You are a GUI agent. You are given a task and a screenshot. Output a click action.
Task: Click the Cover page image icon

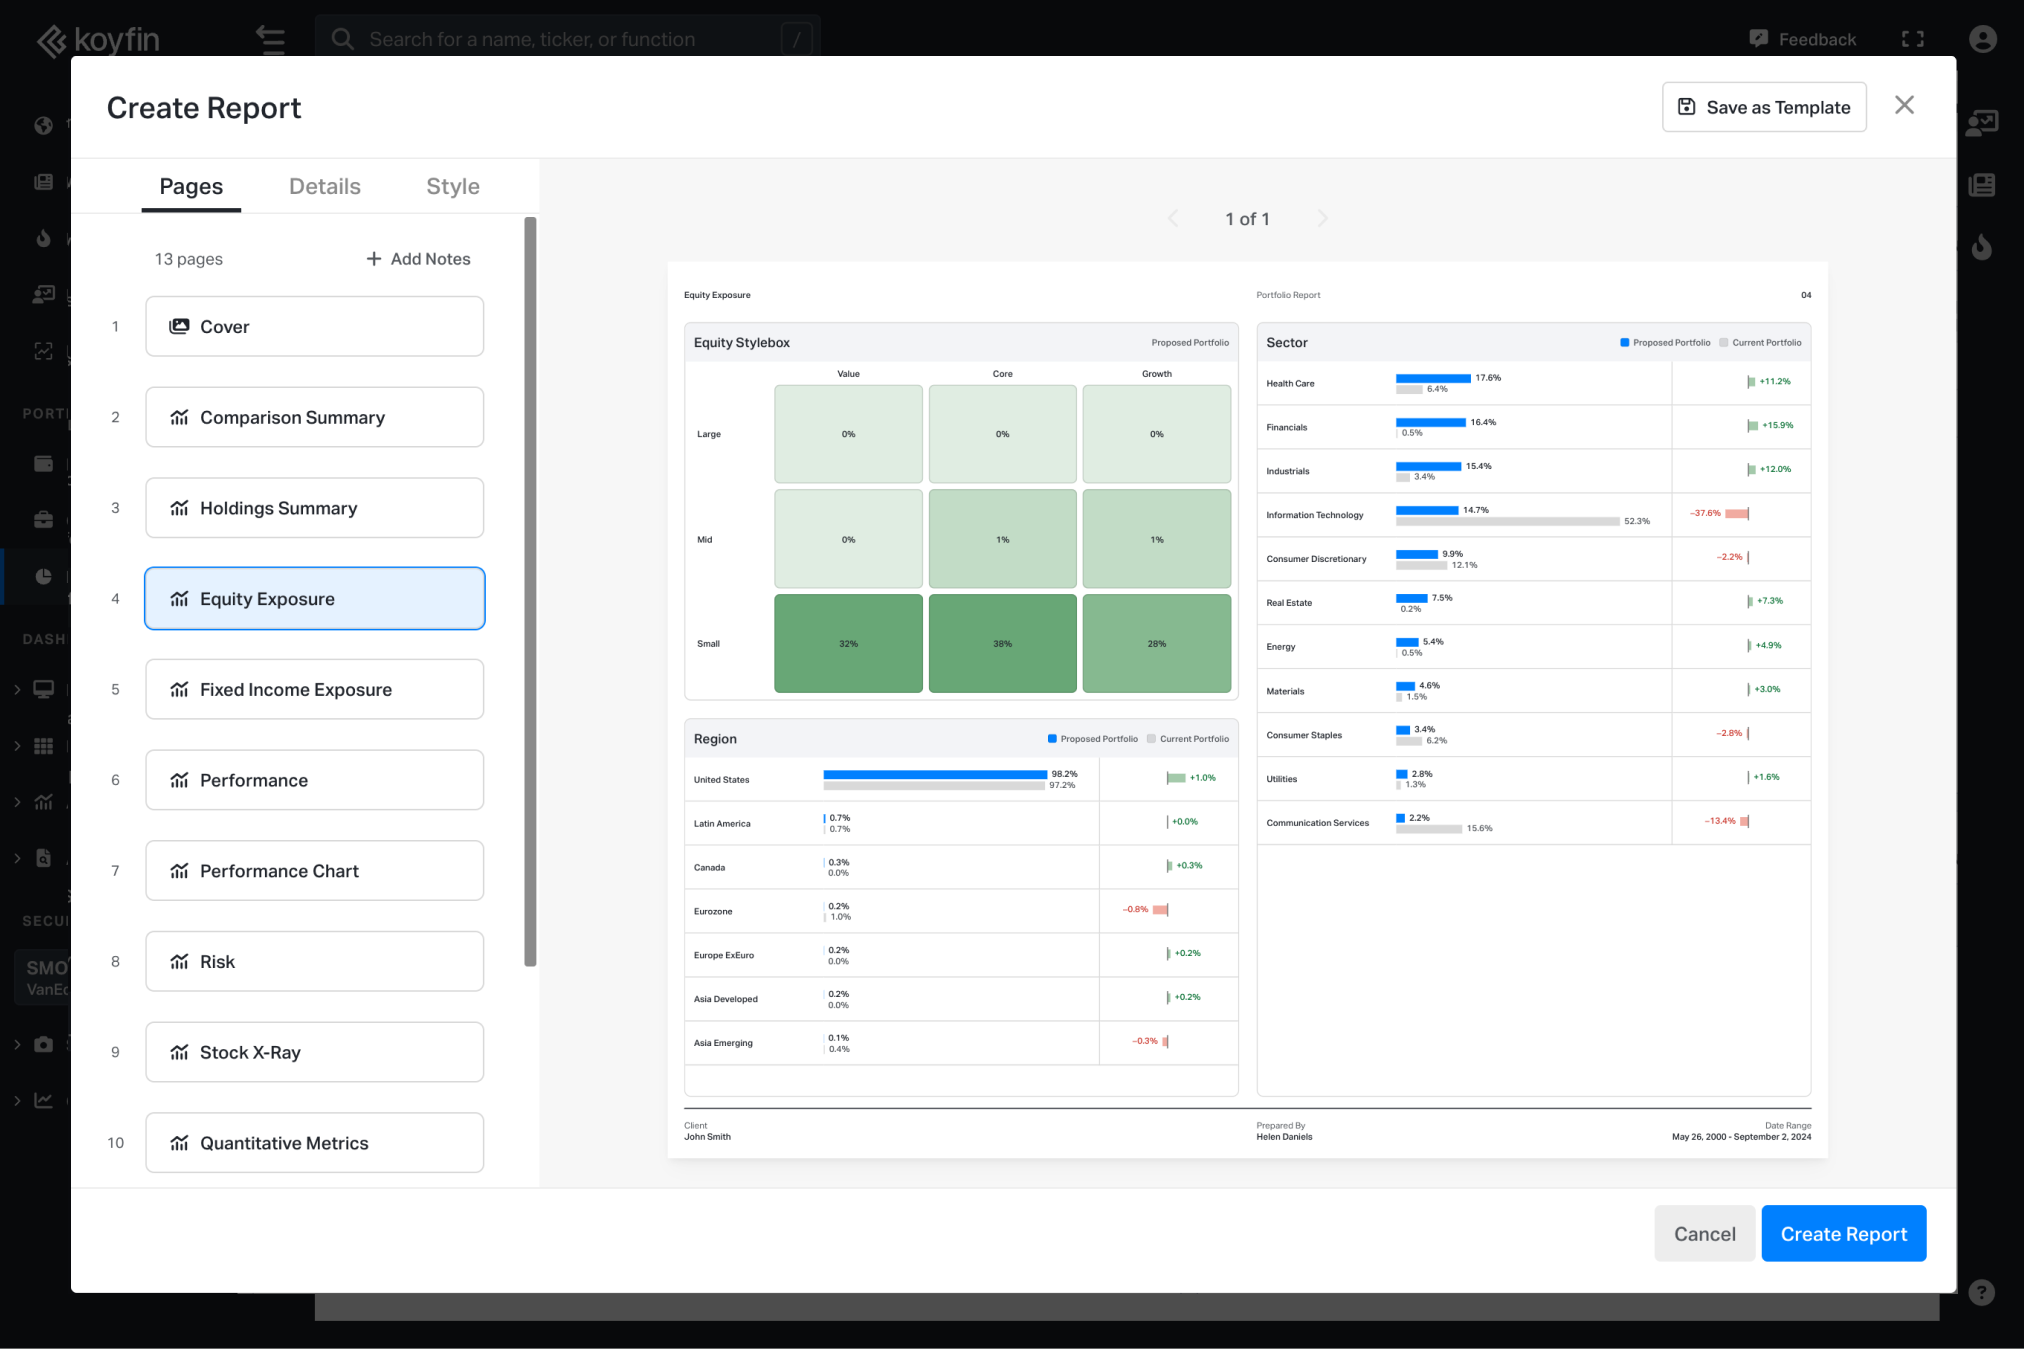179,326
